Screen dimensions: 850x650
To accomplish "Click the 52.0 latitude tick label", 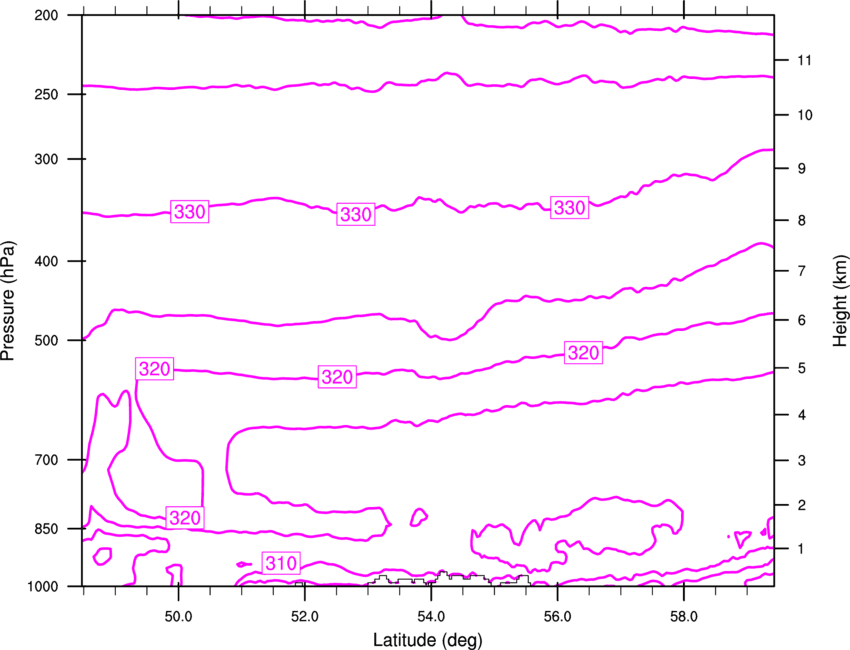I will 305,617.
